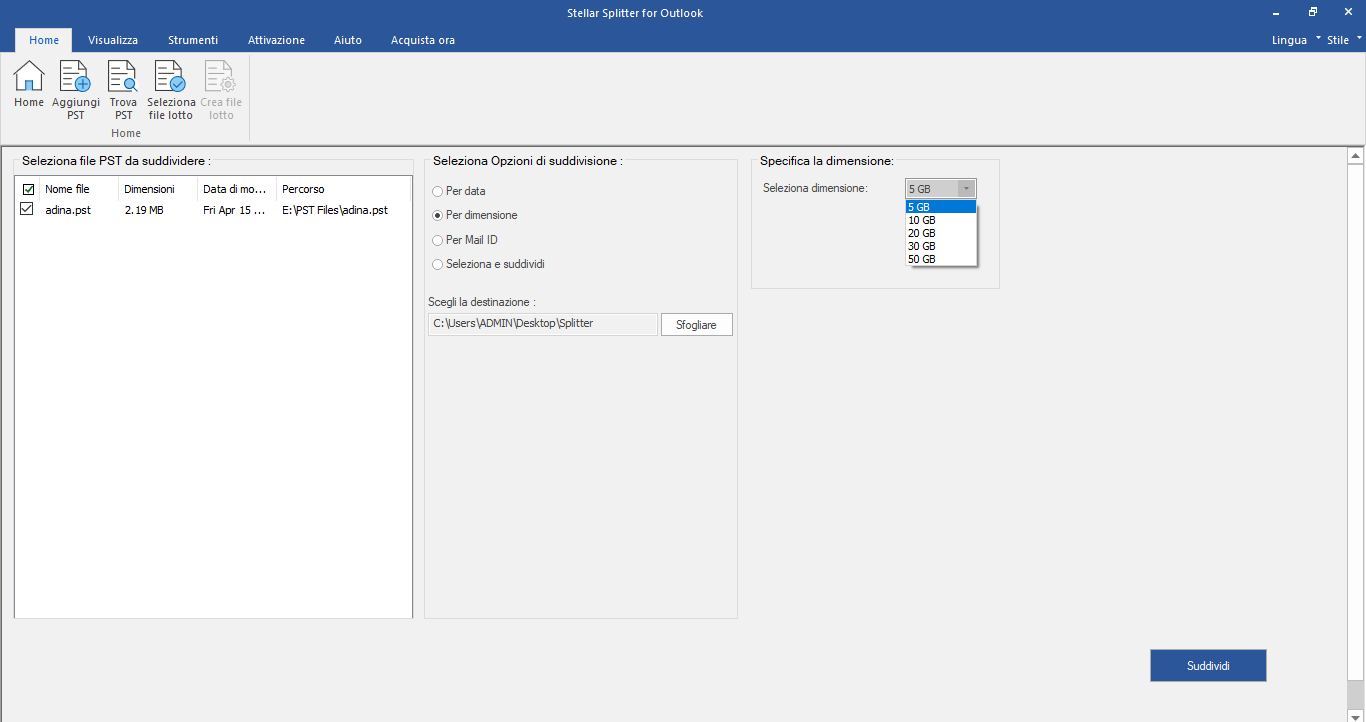Click the vertical scrollbar up arrow
The height and width of the screenshot is (722, 1366).
point(1356,156)
